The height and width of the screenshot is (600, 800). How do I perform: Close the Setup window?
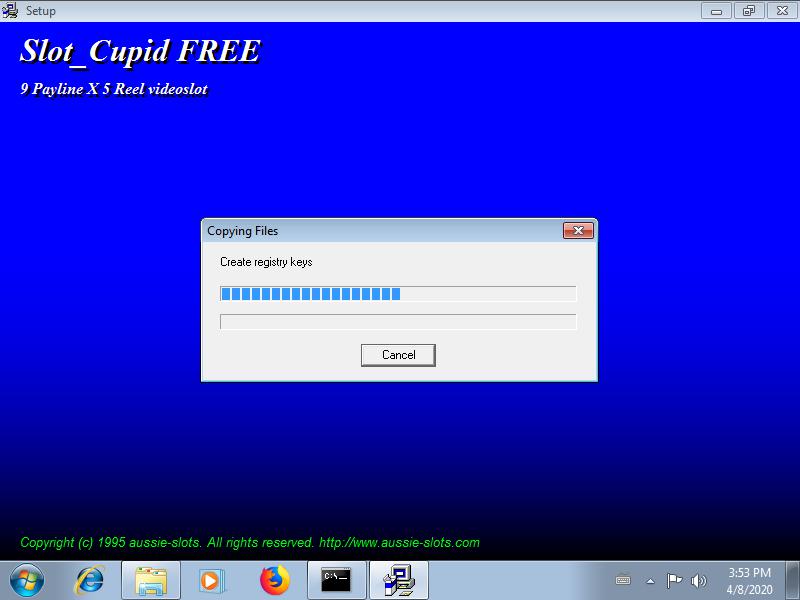[782, 11]
